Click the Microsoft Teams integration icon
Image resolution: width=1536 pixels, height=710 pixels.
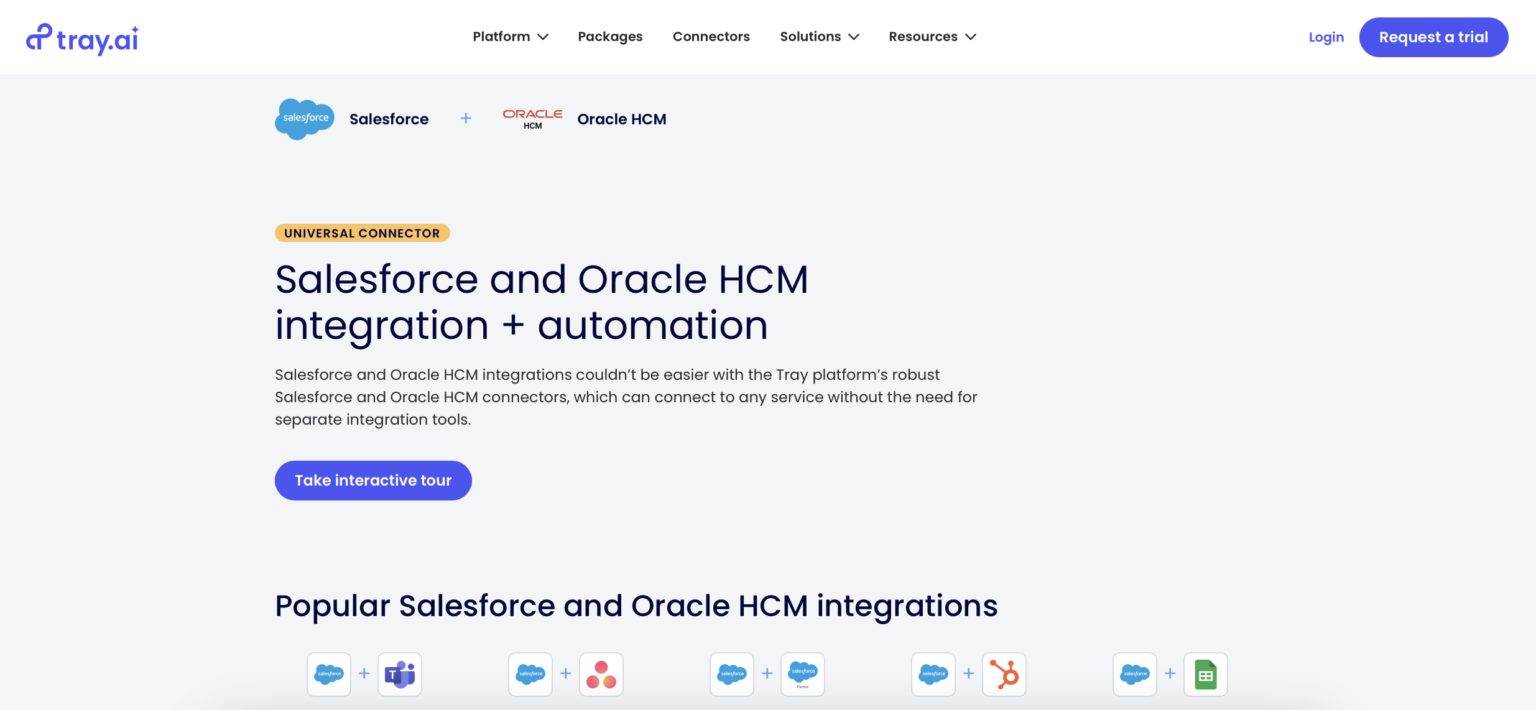point(399,674)
